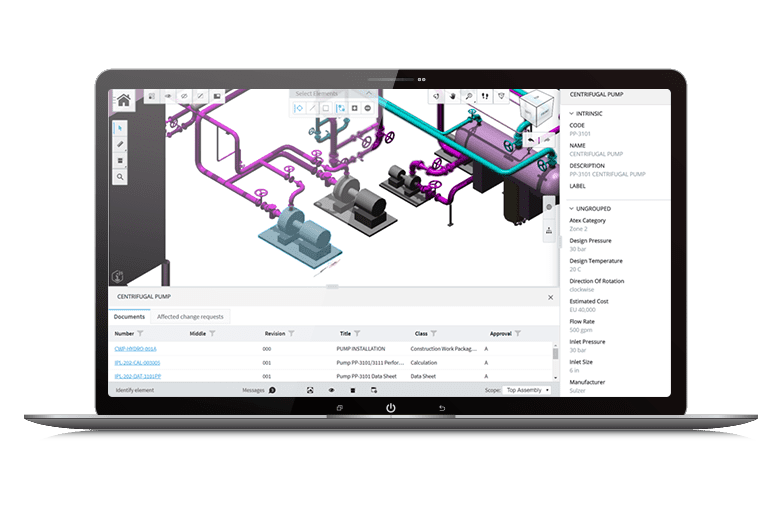
Task: Select the measure ruler tool
Action: 120,144
